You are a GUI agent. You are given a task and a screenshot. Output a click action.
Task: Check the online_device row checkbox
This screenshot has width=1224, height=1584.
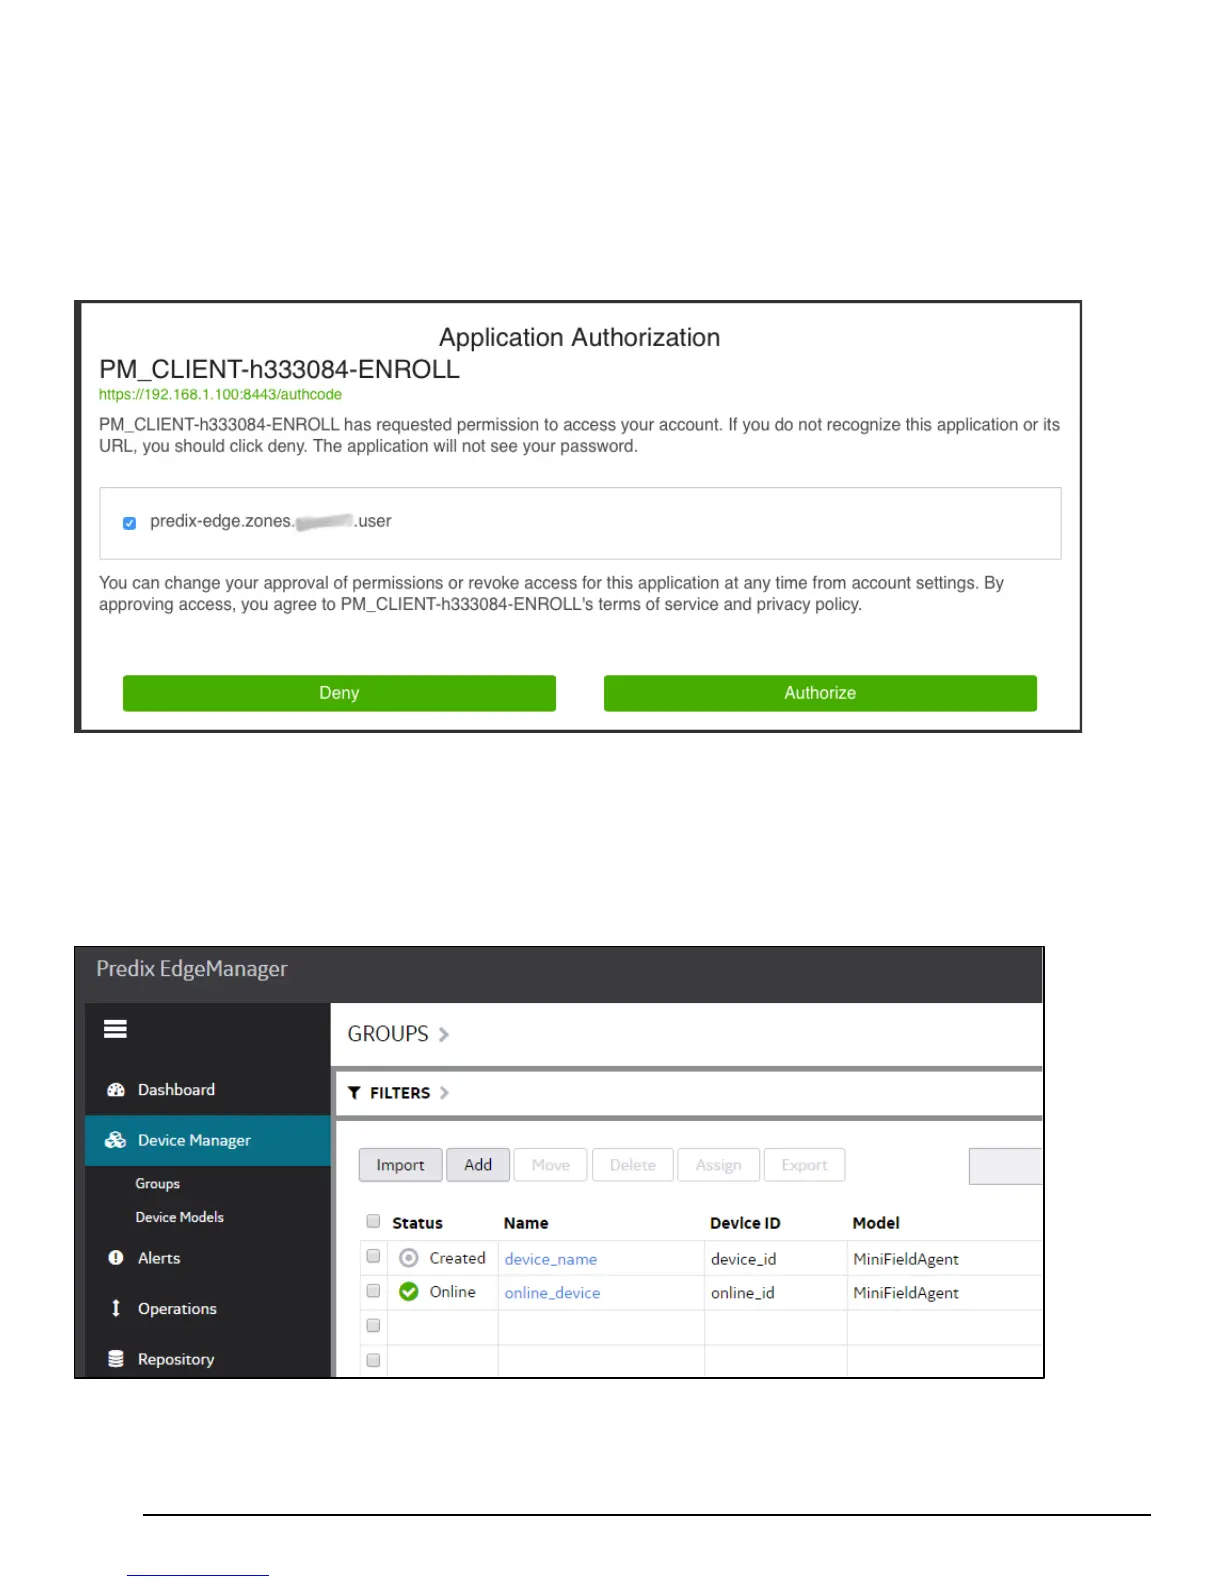(x=373, y=1291)
